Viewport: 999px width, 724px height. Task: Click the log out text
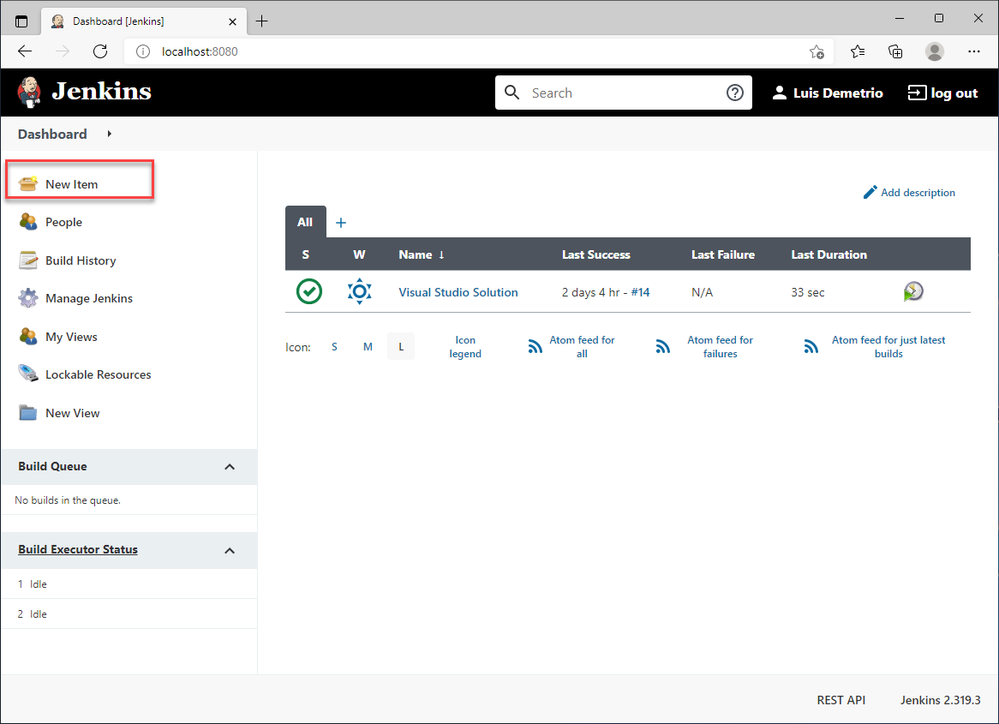[x=954, y=93]
